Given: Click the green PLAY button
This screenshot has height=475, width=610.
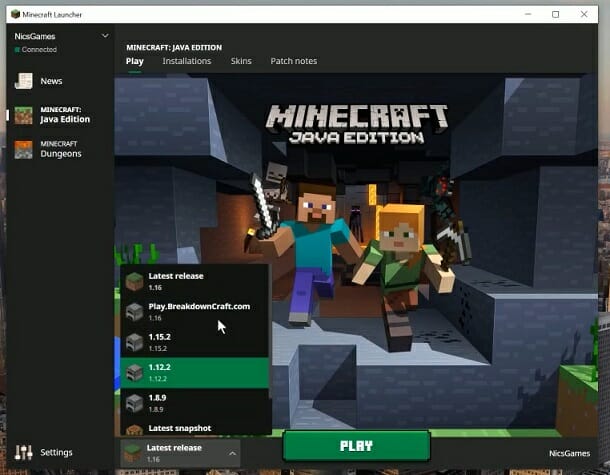Looking at the screenshot, I should [356, 445].
